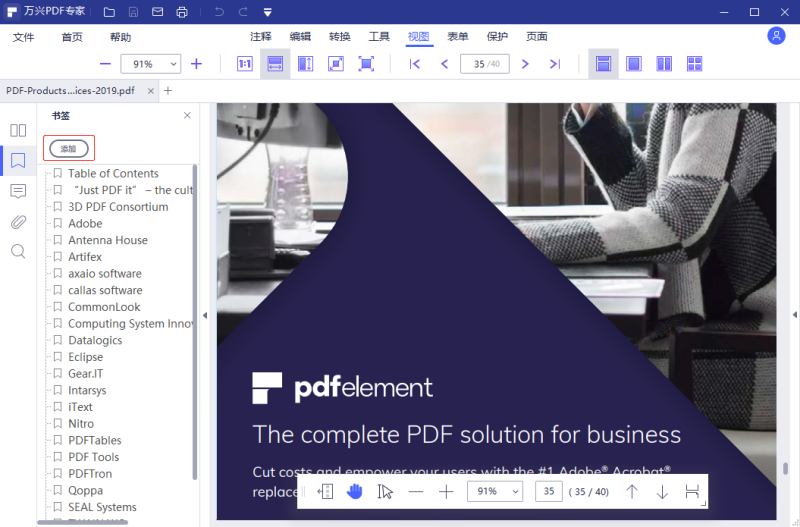
Task: Expand the right panel arrow handle
Action: click(x=794, y=315)
